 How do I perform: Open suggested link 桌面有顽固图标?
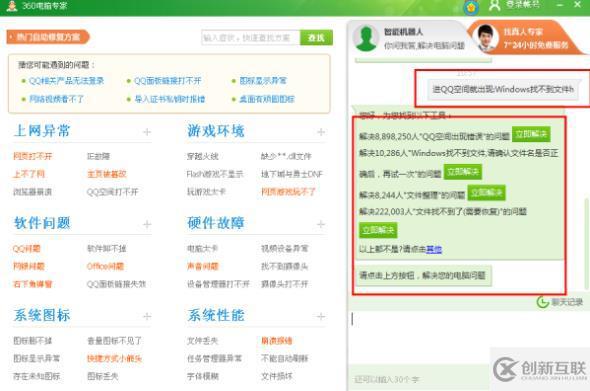click(266, 99)
